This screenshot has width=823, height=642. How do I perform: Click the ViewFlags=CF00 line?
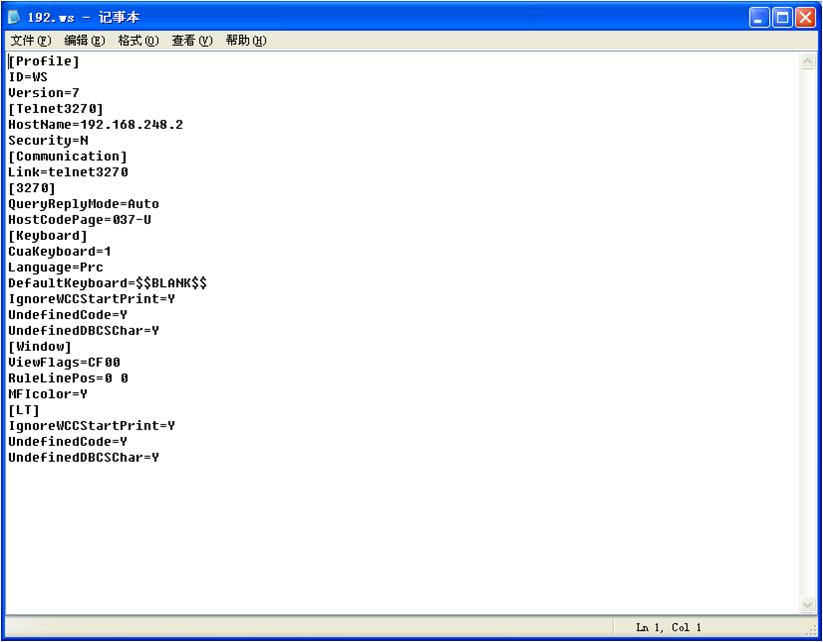coord(64,362)
